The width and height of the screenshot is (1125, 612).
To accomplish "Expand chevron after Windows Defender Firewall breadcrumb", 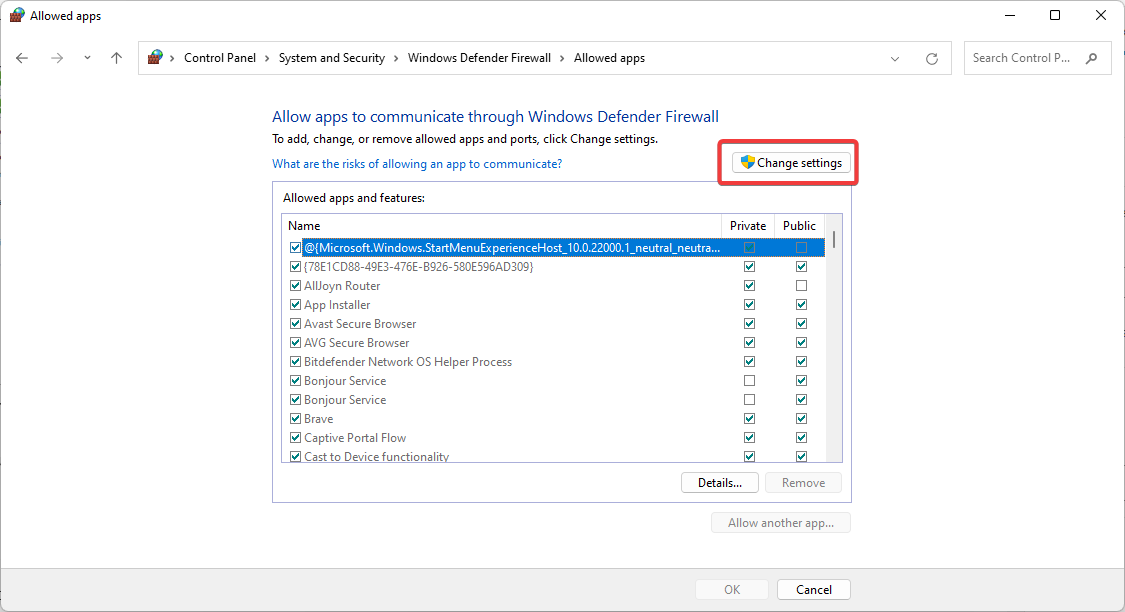I will 562,58.
